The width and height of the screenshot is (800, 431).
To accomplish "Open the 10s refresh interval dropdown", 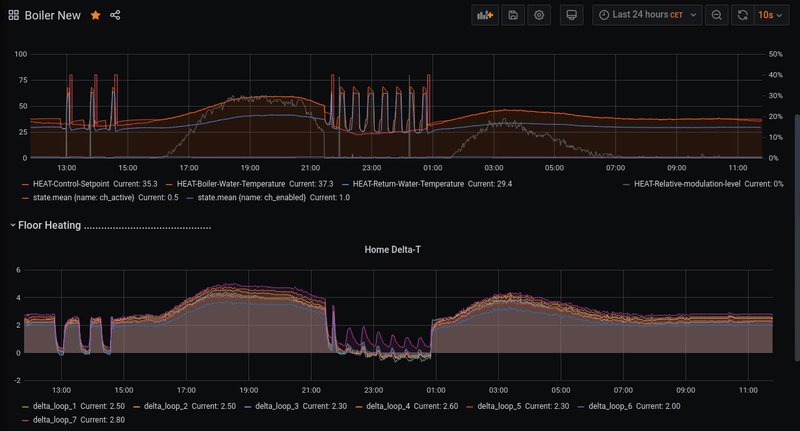I will pyautogui.click(x=770, y=15).
